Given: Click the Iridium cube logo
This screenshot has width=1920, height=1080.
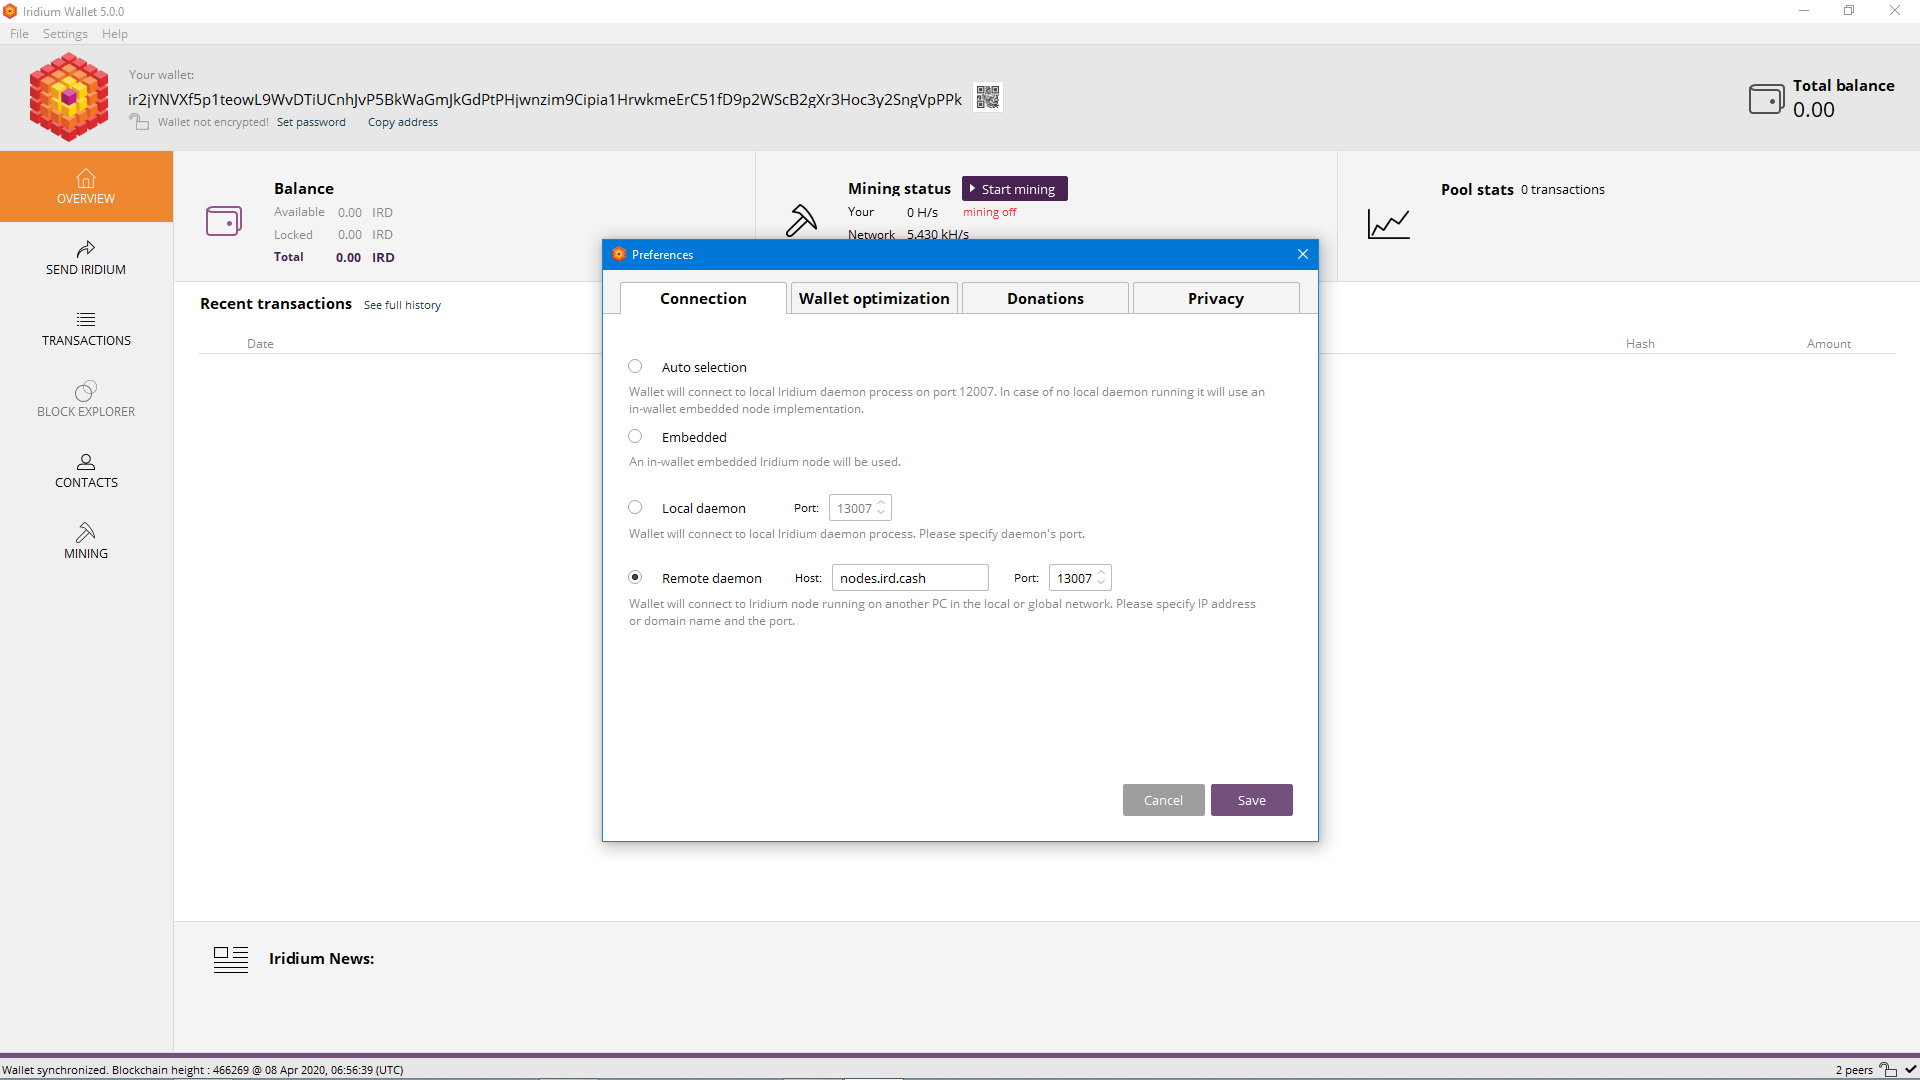Looking at the screenshot, I should 69,97.
